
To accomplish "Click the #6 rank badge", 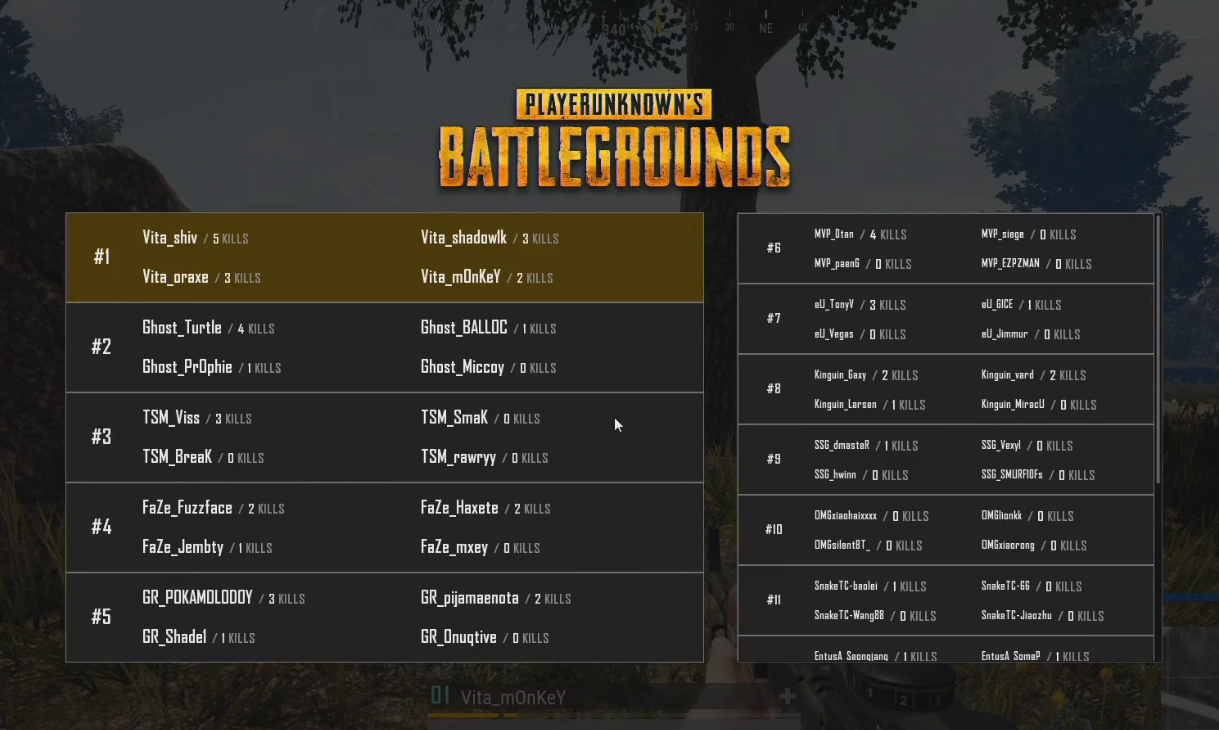I will click(x=773, y=248).
